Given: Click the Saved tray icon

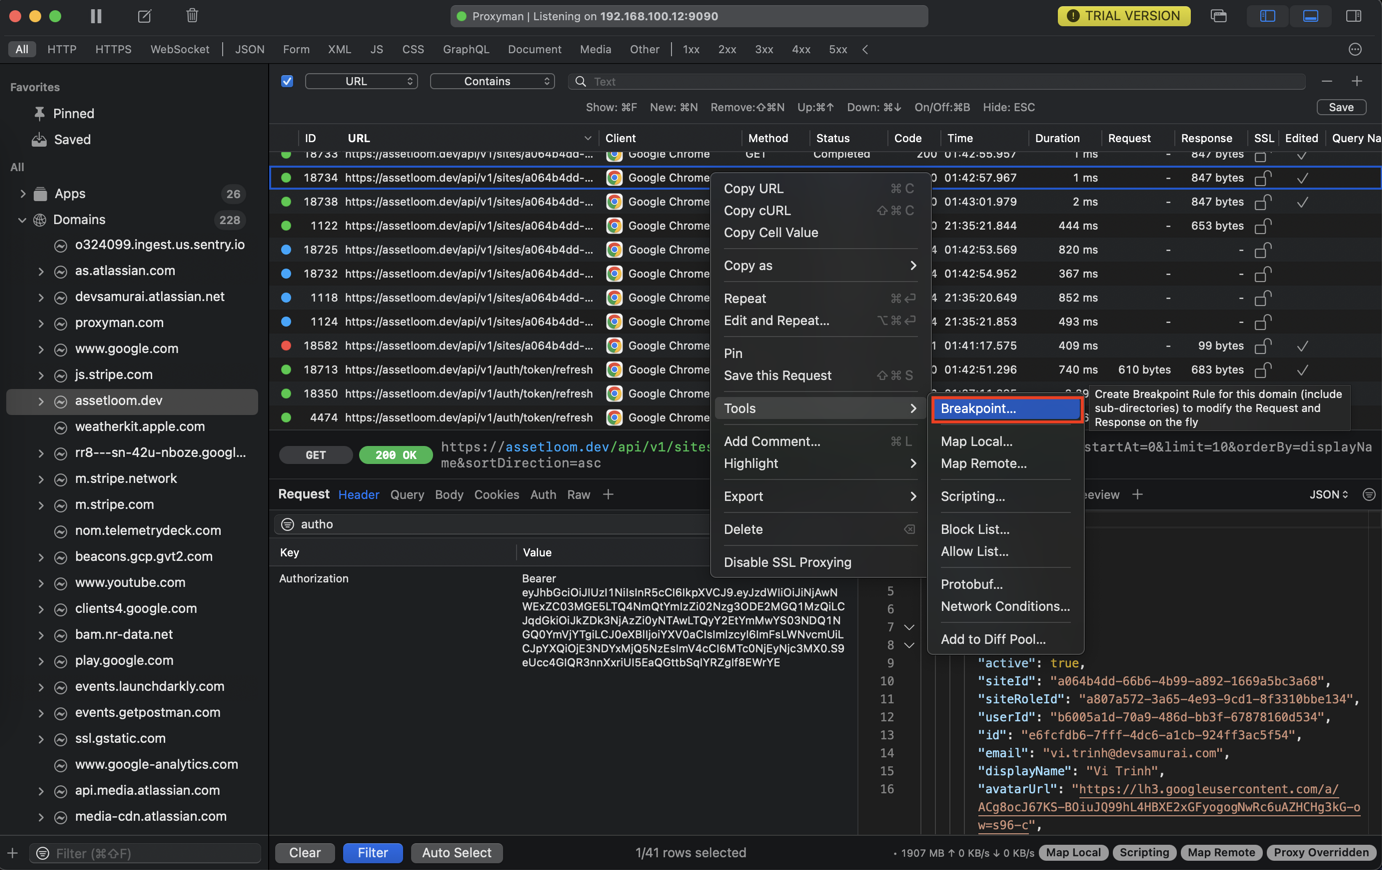Looking at the screenshot, I should (39, 140).
